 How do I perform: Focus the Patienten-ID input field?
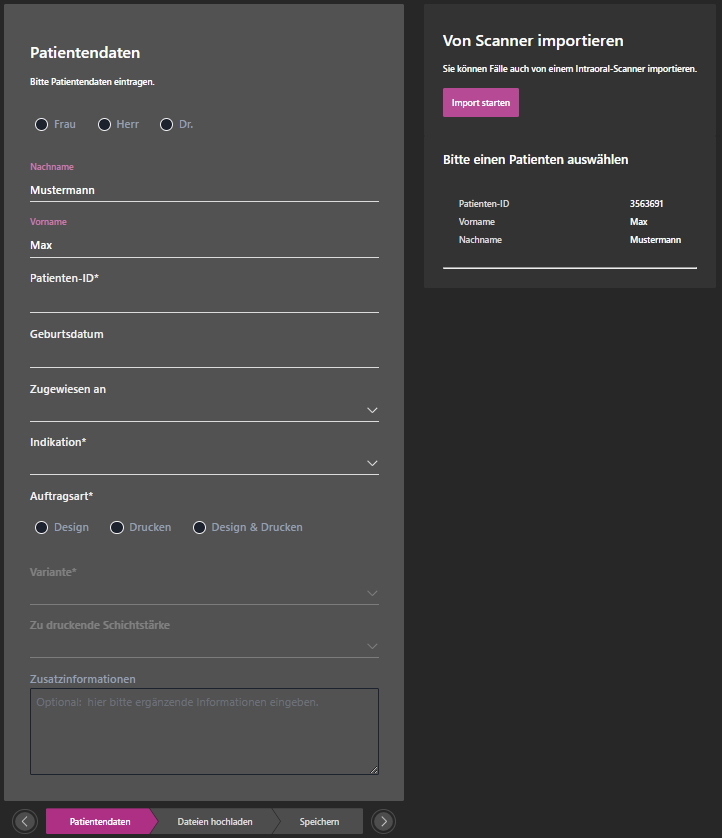point(204,301)
